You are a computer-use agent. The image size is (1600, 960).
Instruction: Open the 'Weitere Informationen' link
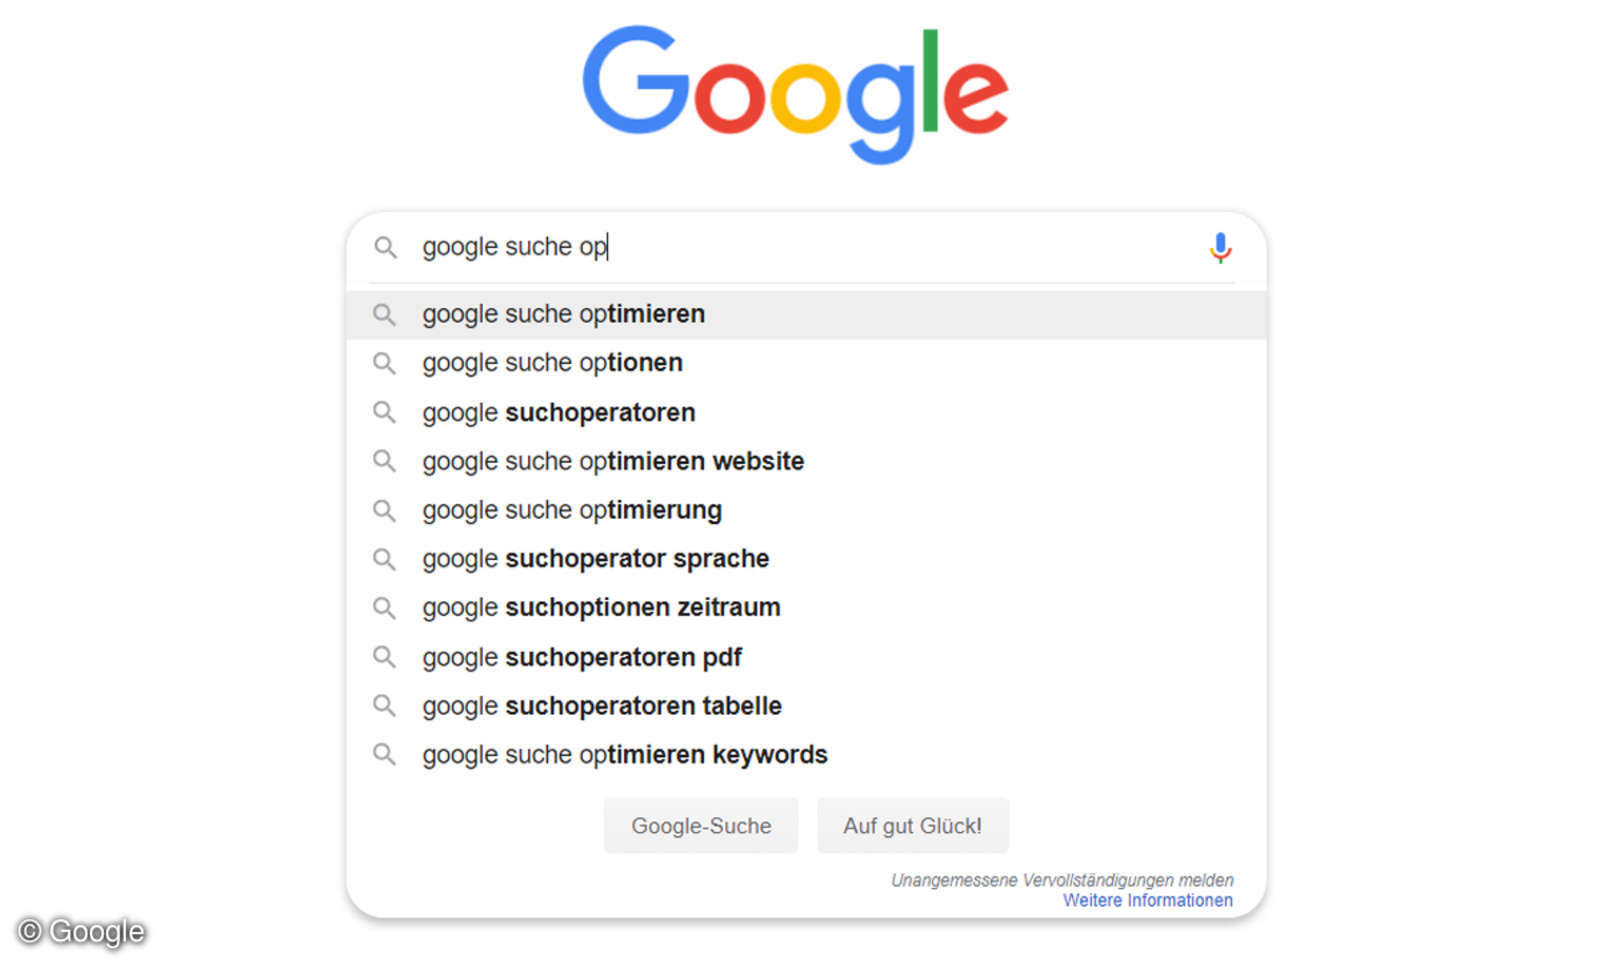1147,900
